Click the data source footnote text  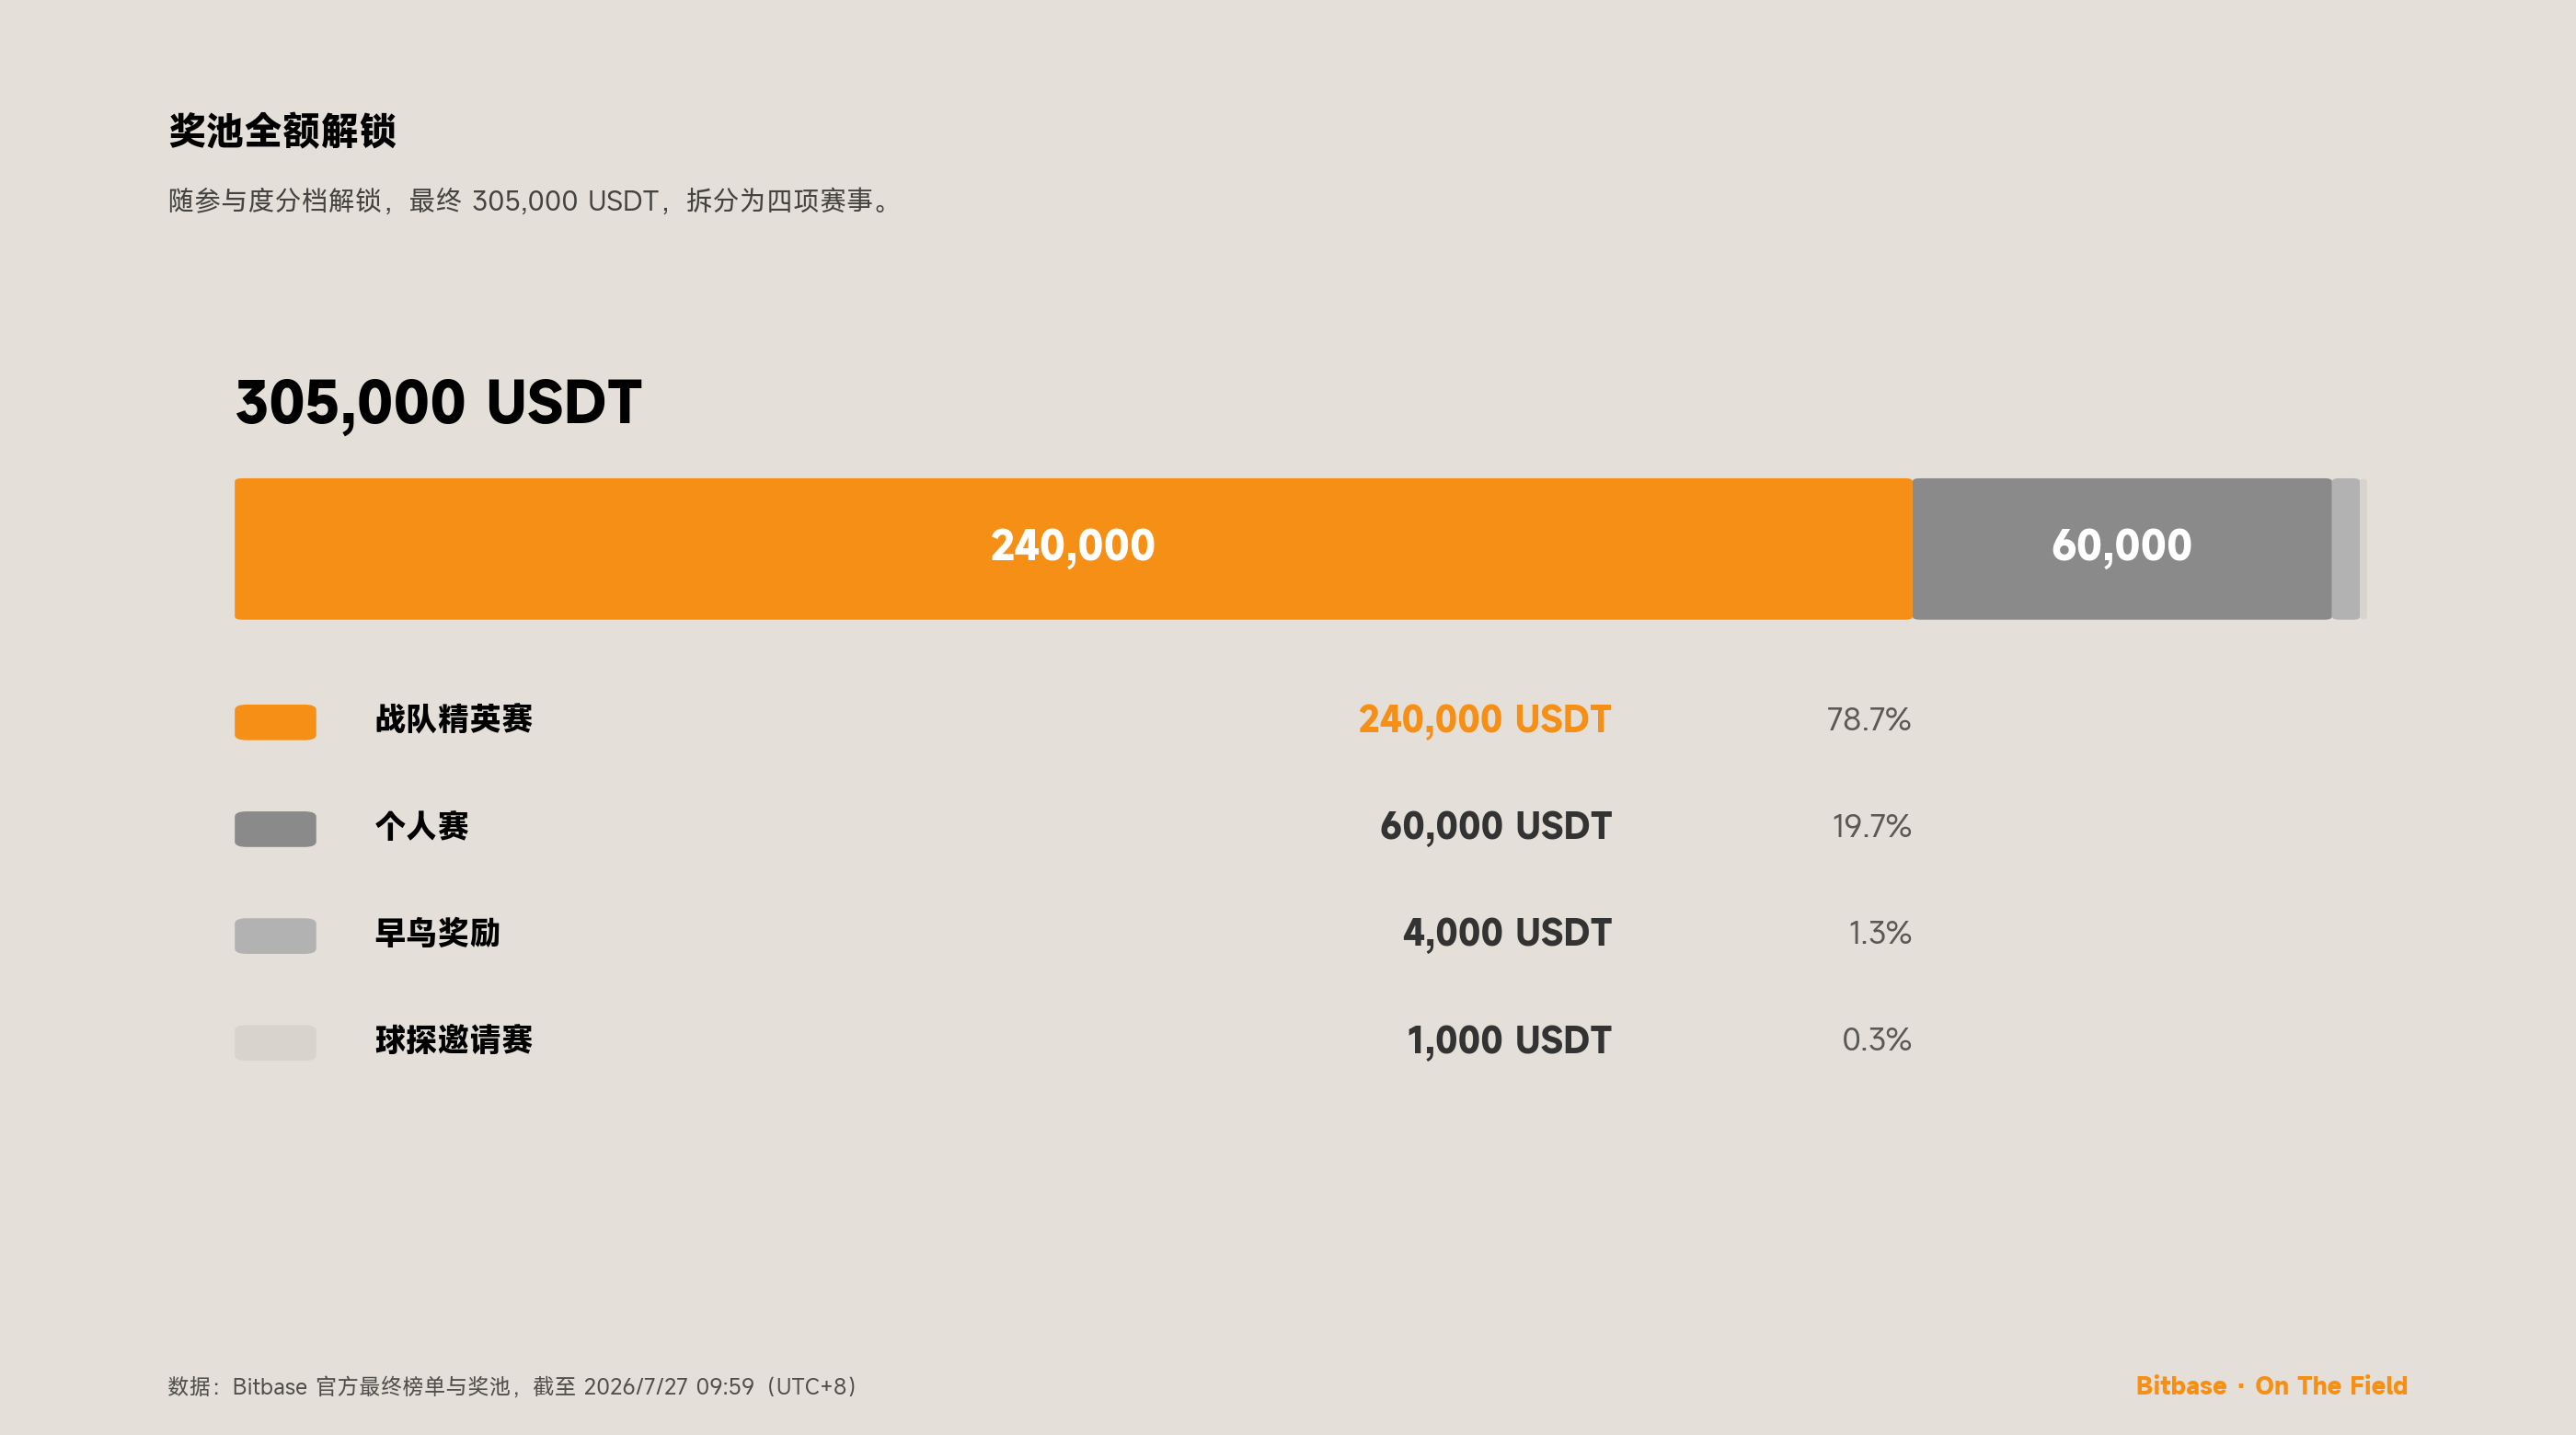513,1386
